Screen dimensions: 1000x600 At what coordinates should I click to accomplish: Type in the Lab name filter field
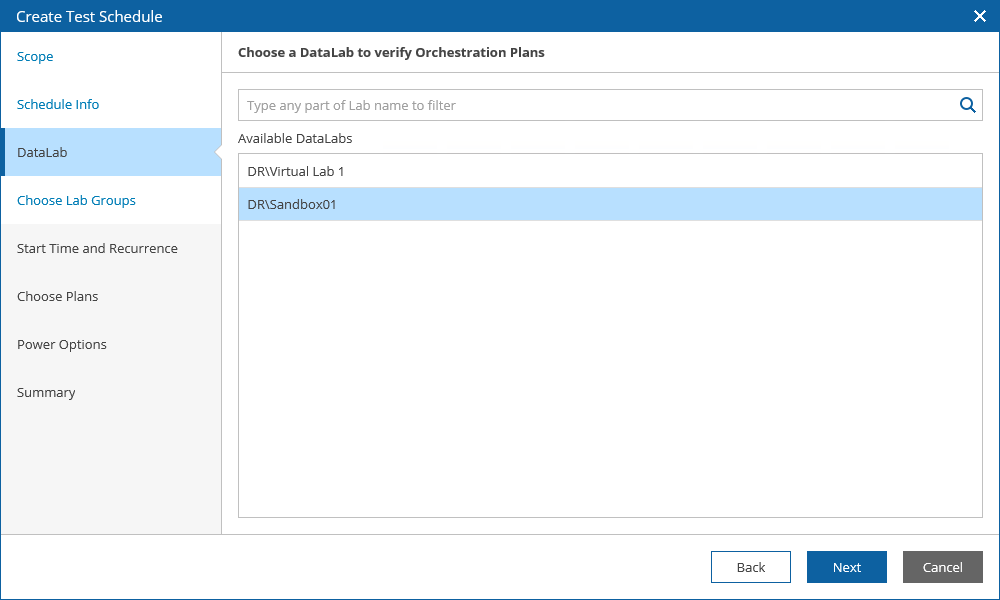pyautogui.click(x=597, y=105)
